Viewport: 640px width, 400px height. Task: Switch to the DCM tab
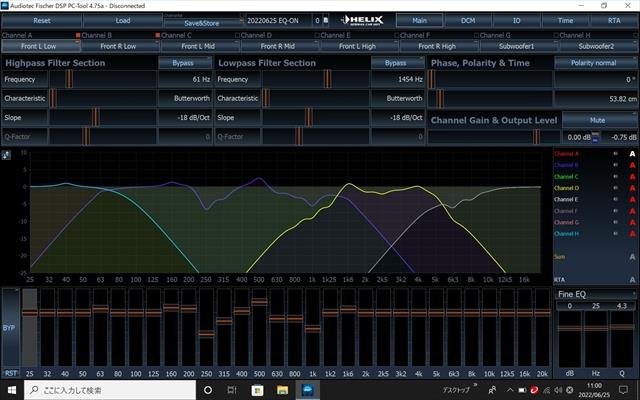point(468,20)
